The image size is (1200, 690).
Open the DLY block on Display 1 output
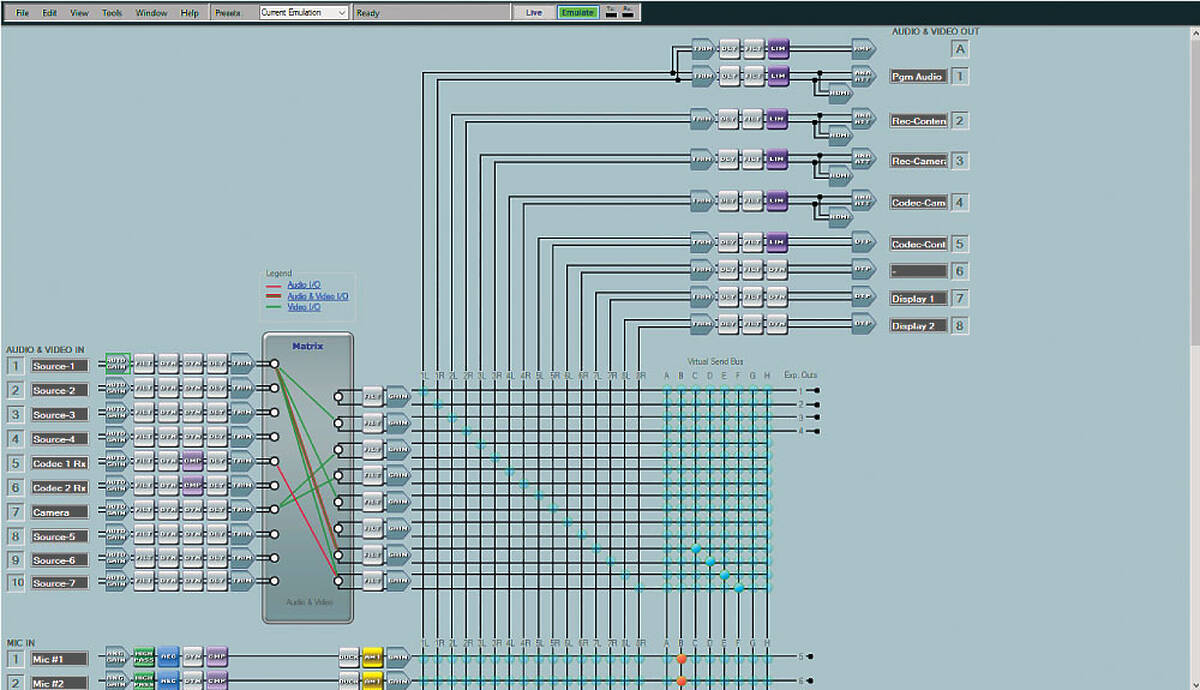[x=729, y=297]
